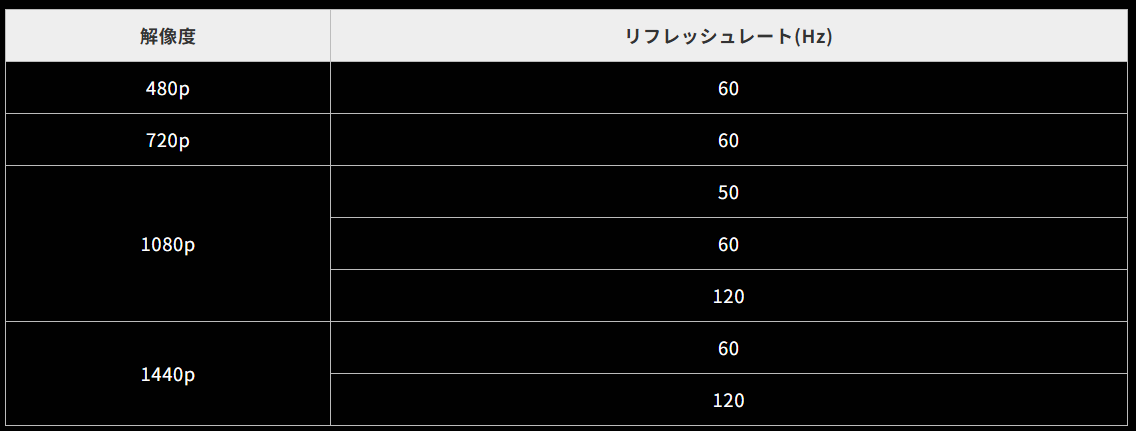Click the 120 Hz value for 1080p
1136x431 pixels.
point(728,297)
